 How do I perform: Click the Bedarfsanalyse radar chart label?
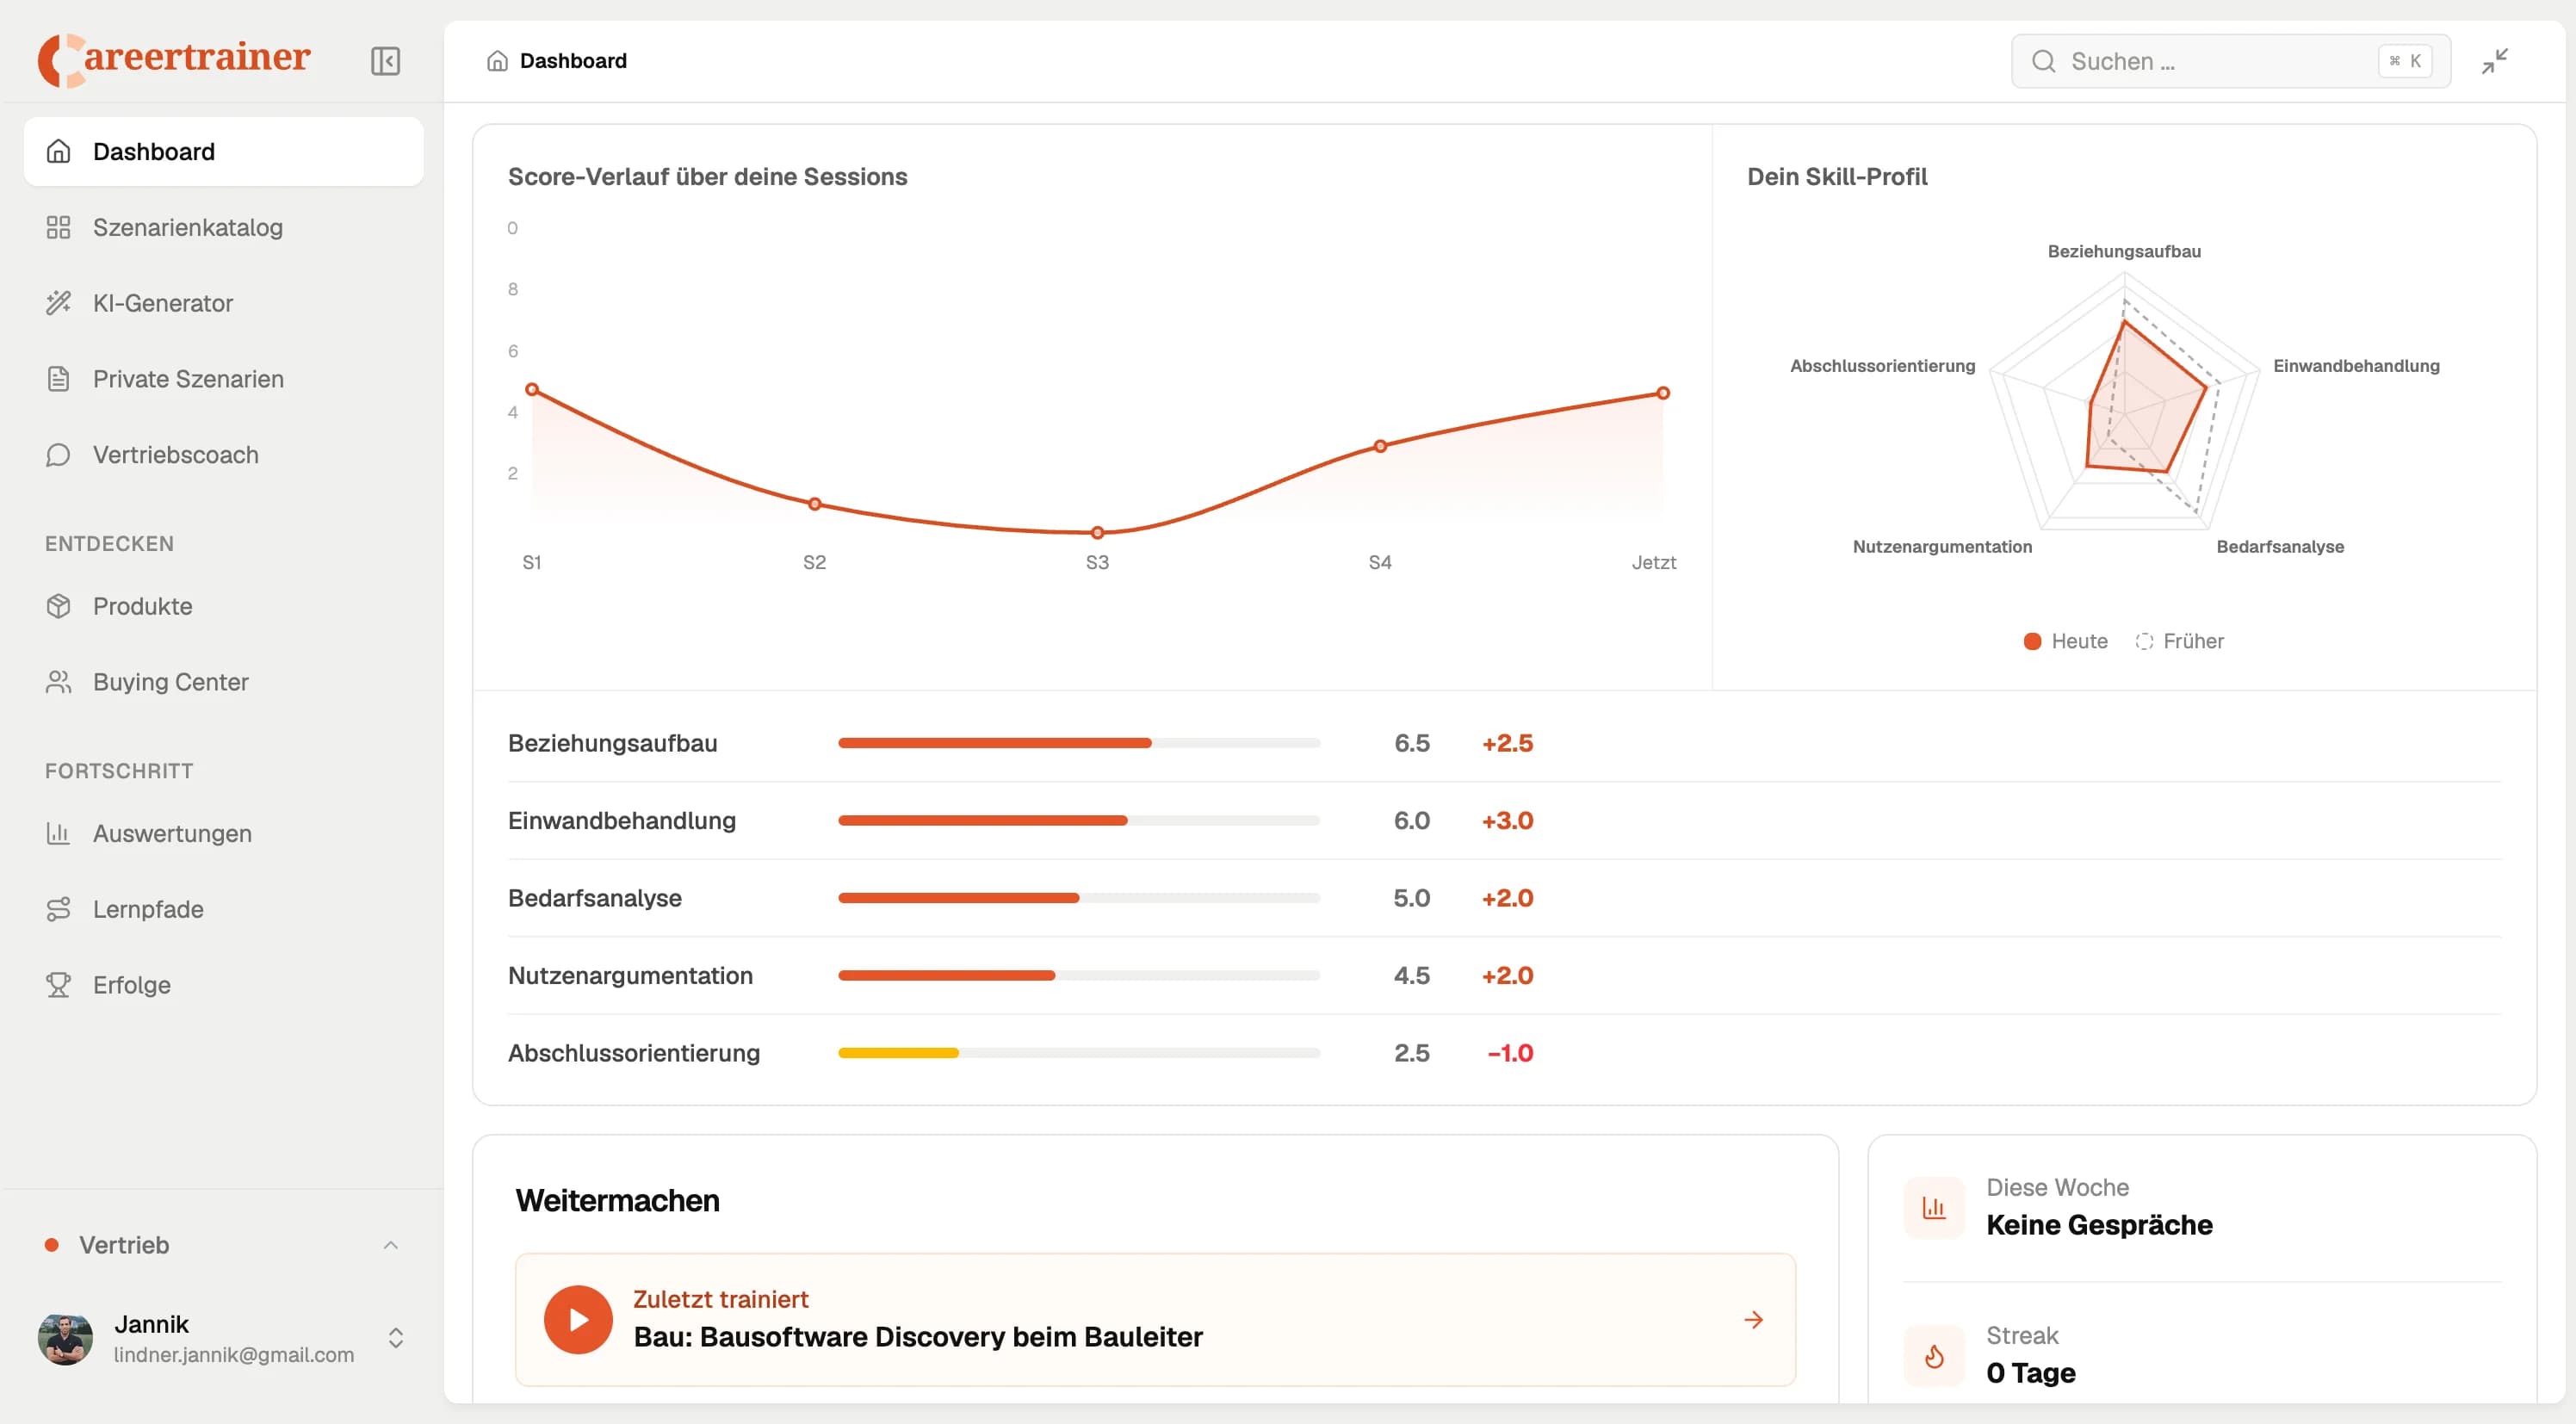coord(2280,547)
